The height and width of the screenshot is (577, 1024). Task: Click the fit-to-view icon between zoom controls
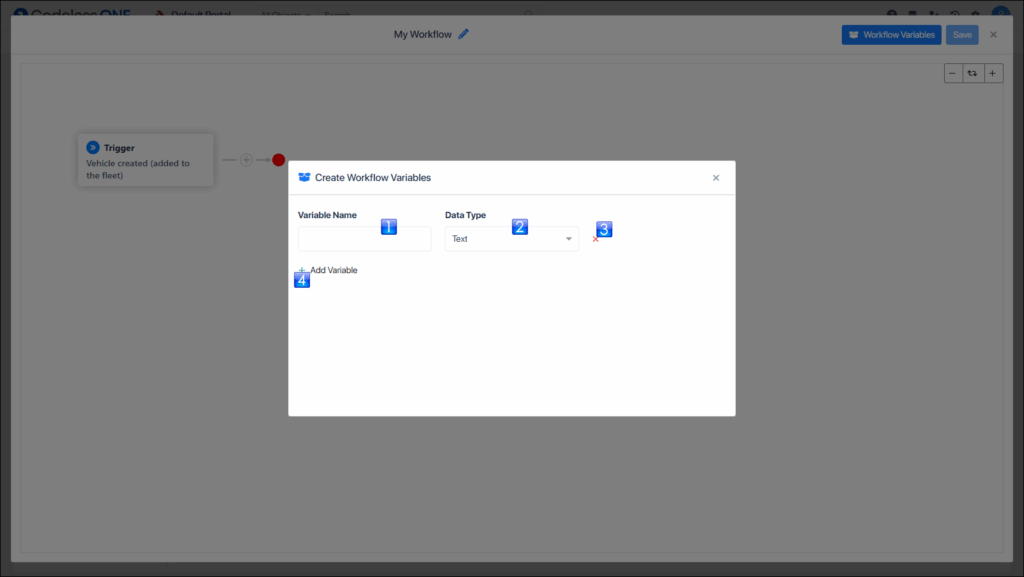pyautogui.click(x=972, y=72)
